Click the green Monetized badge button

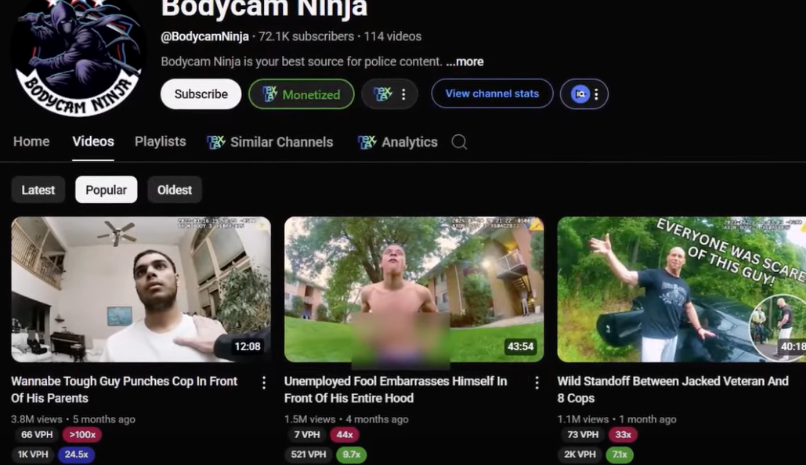[x=301, y=94]
